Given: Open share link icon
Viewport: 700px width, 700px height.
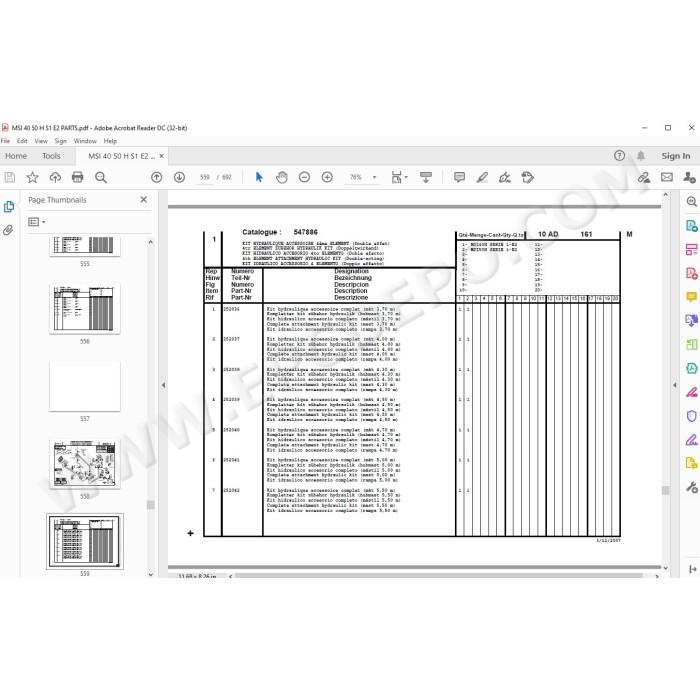Looking at the screenshot, I should (644, 177).
